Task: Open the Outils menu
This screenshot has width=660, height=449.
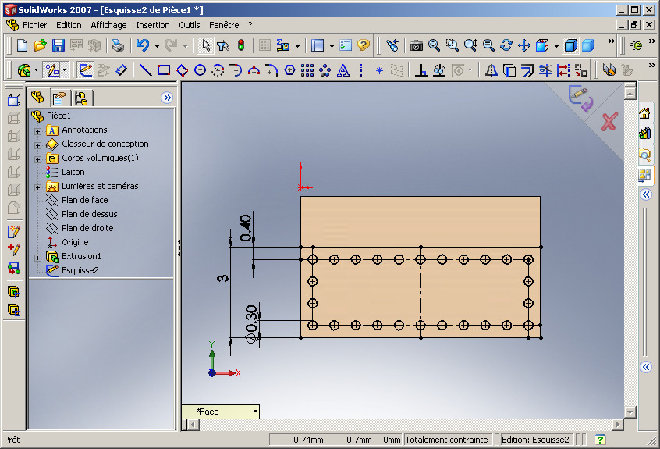Action: [189, 25]
